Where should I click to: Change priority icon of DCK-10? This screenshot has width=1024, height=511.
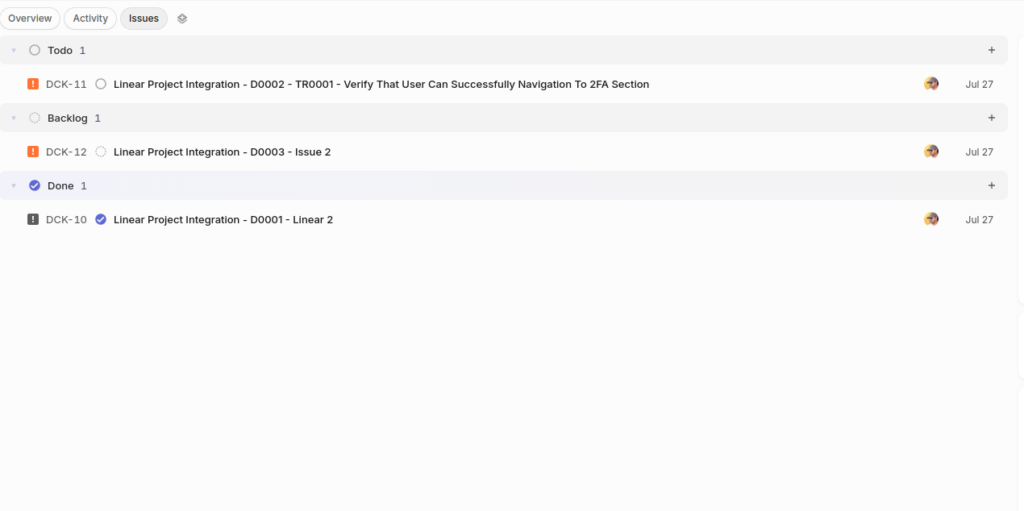33,220
